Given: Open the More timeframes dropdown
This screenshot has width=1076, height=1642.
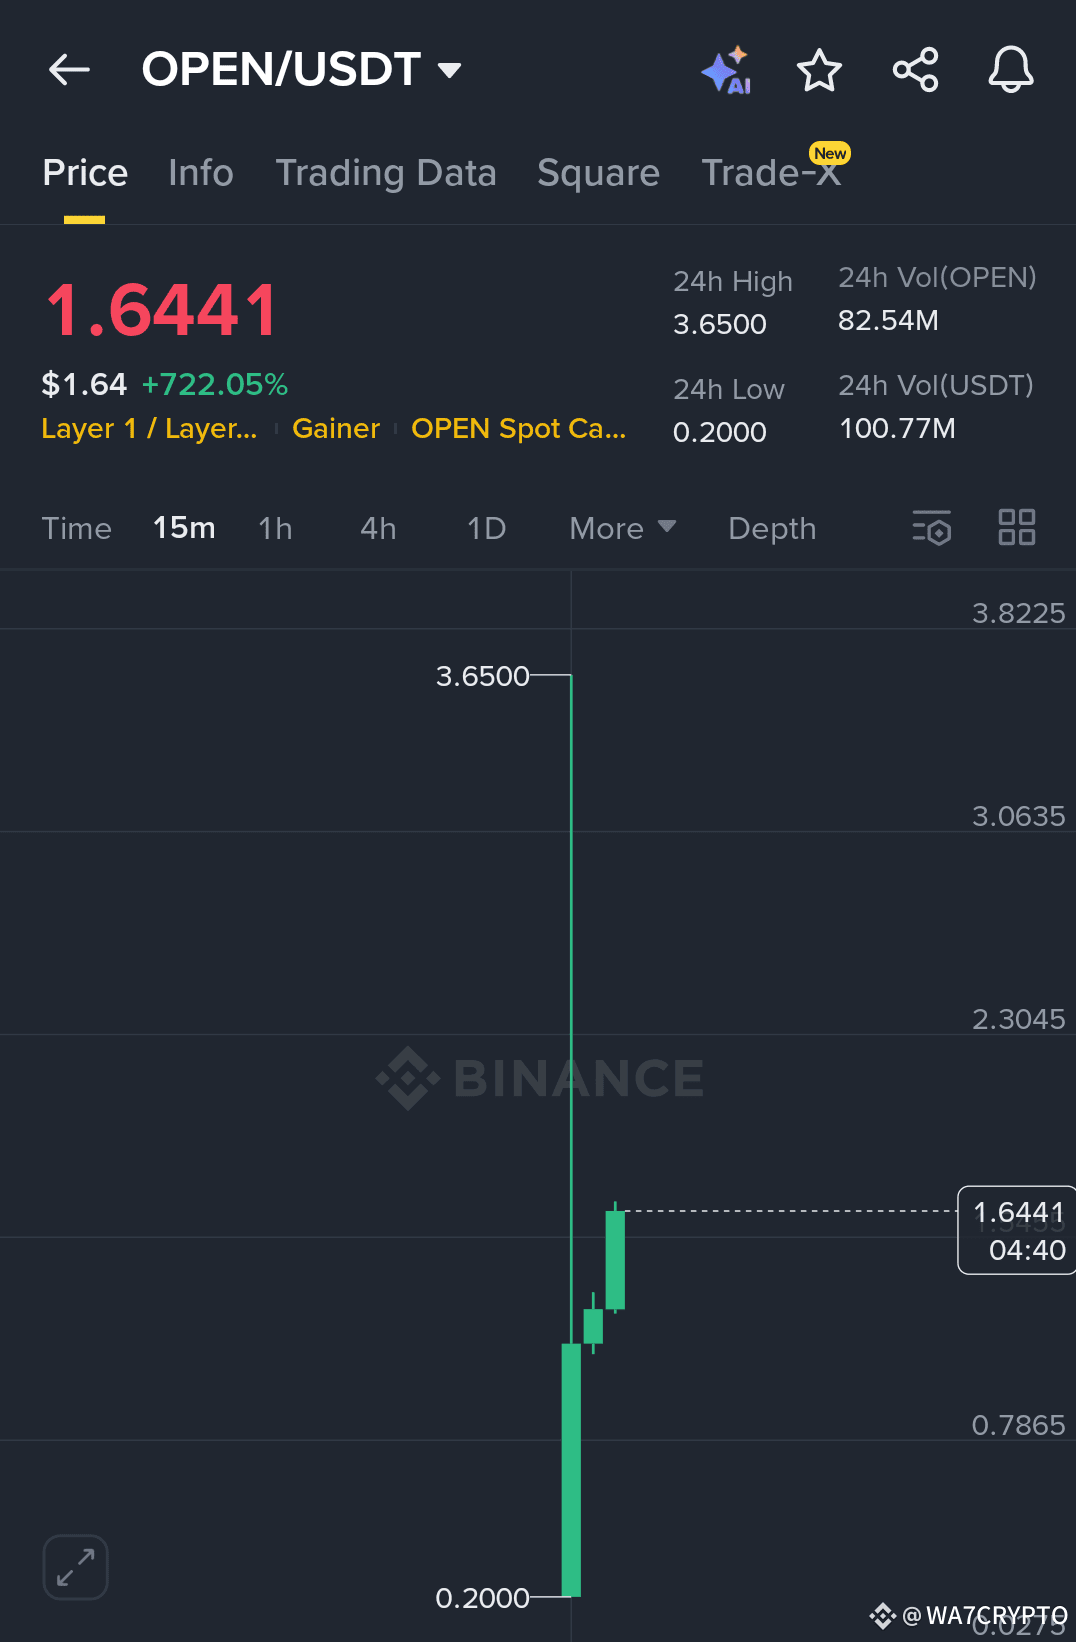Looking at the screenshot, I should pos(622,528).
